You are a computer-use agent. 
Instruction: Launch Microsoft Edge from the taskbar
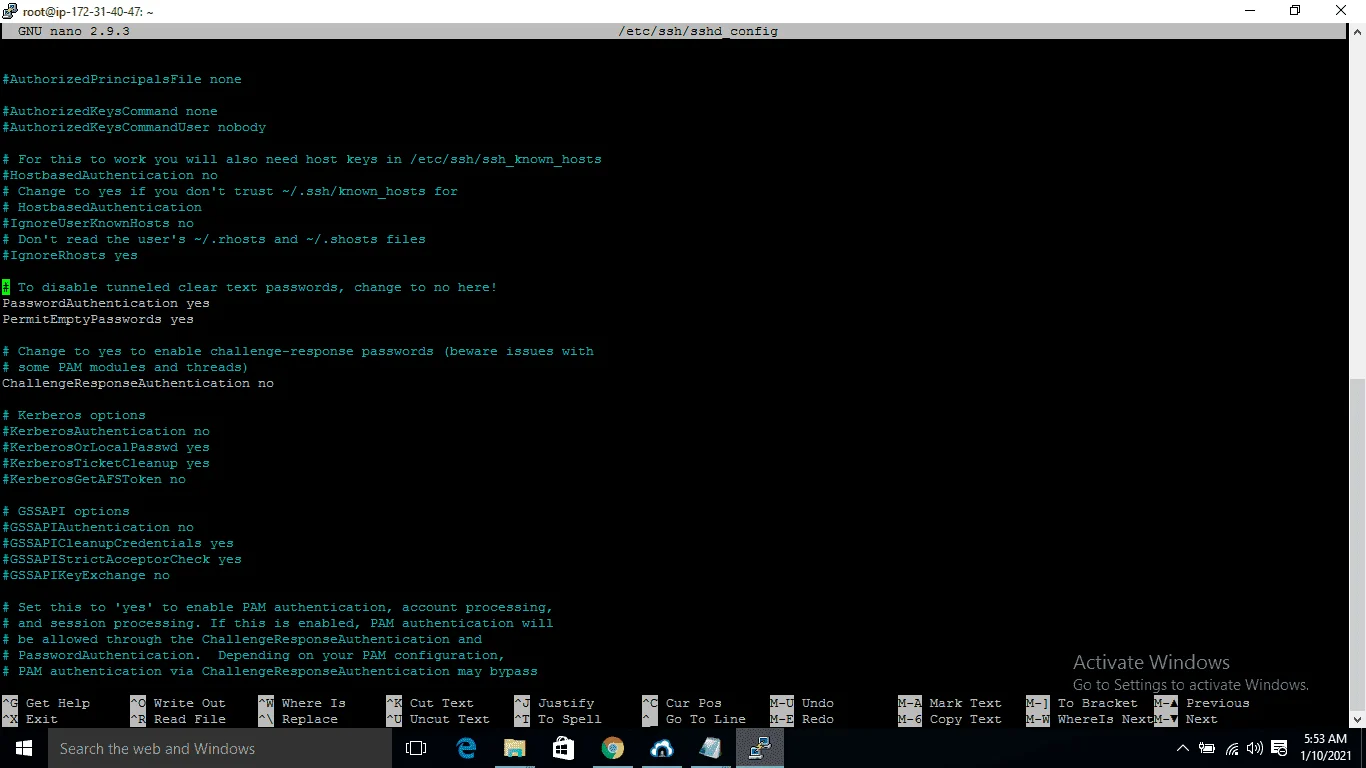click(466, 748)
